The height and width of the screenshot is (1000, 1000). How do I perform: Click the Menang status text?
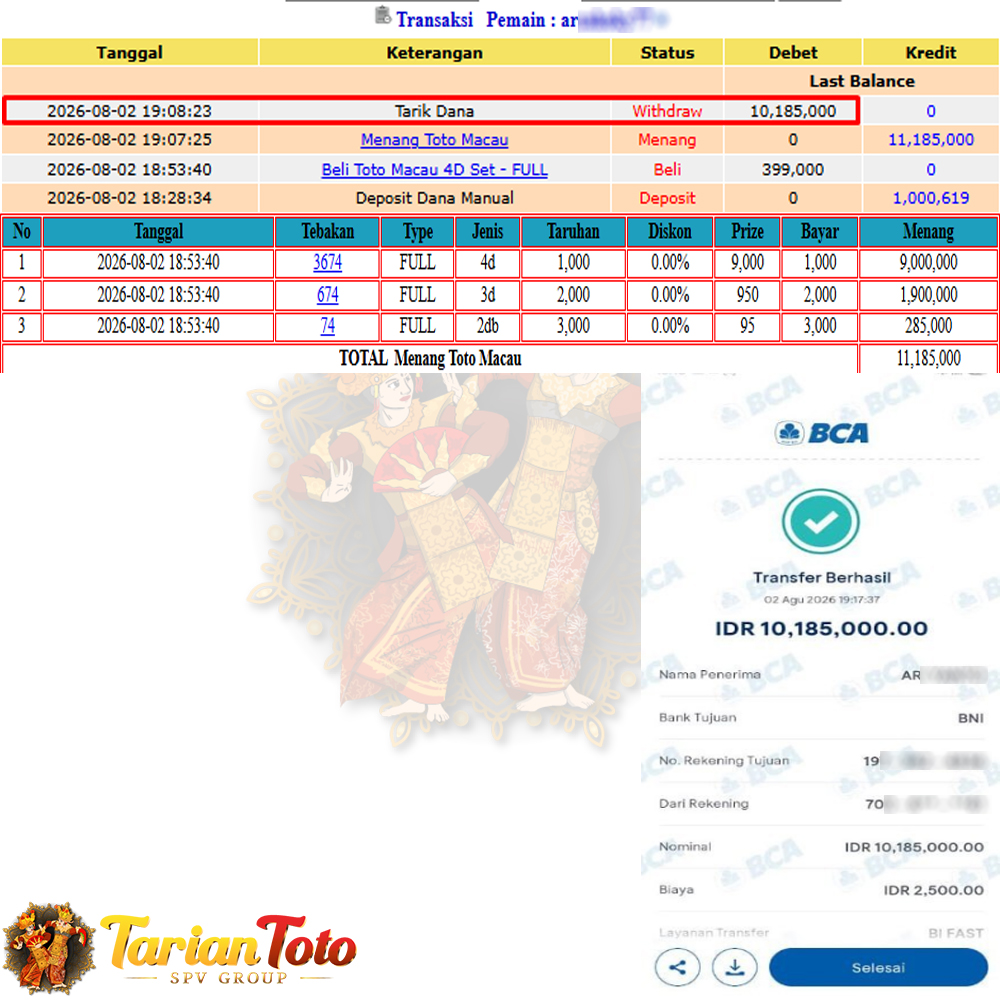(x=667, y=140)
